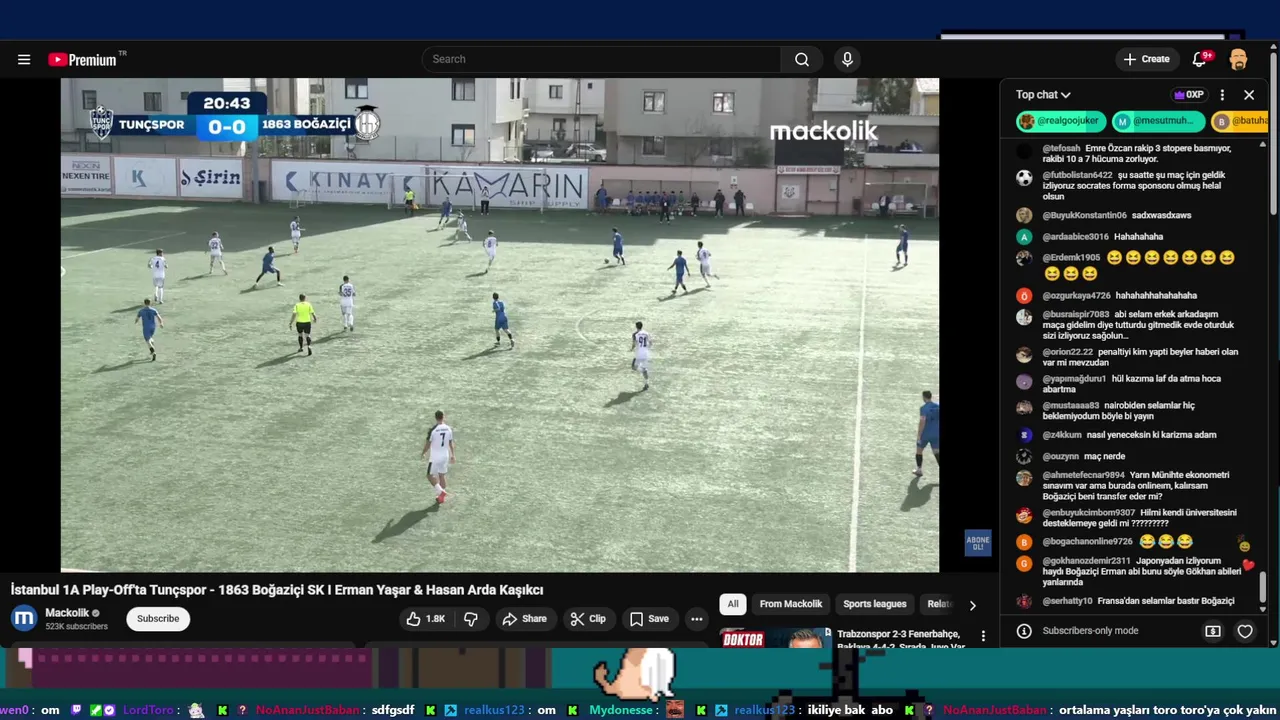Open chat options three-dot menu
The width and height of the screenshot is (1280, 720).
pos(1222,95)
